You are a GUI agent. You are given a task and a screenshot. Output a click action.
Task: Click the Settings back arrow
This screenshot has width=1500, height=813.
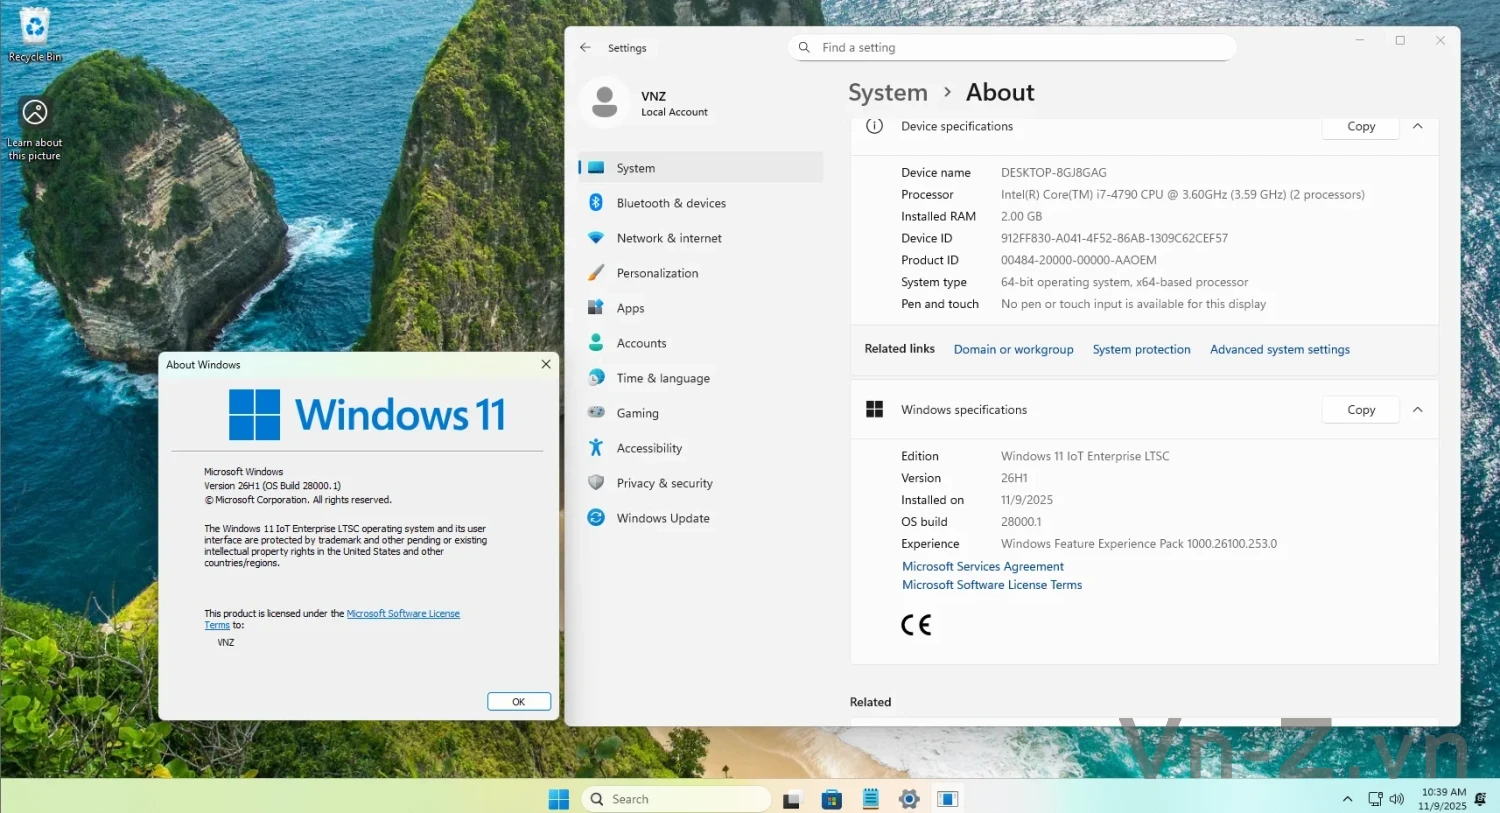pos(586,48)
